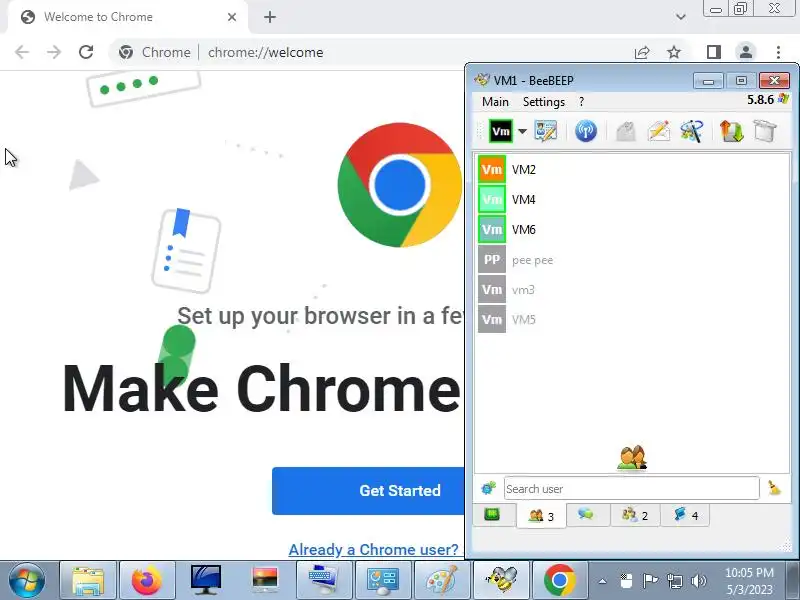Open the Settings menu in BeeBEEP
Viewport: 800px width, 600px height.
pyautogui.click(x=544, y=102)
